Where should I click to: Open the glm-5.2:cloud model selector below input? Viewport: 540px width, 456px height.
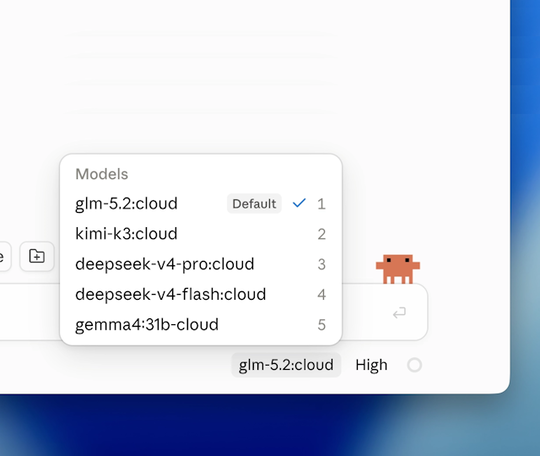286,365
